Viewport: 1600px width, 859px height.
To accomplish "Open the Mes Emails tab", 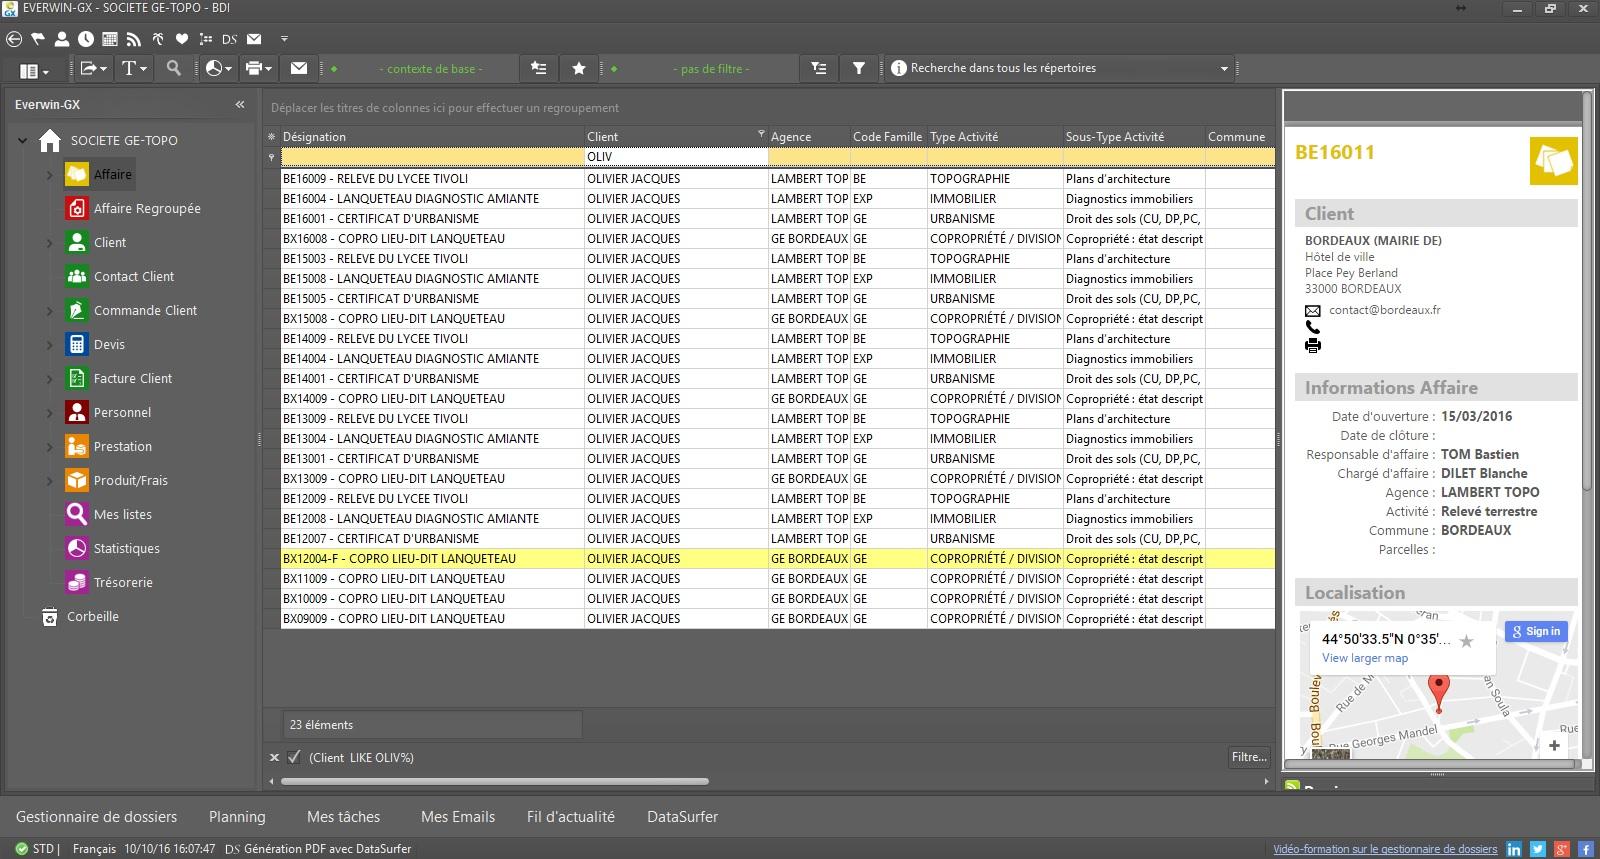I will pyautogui.click(x=458, y=817).
